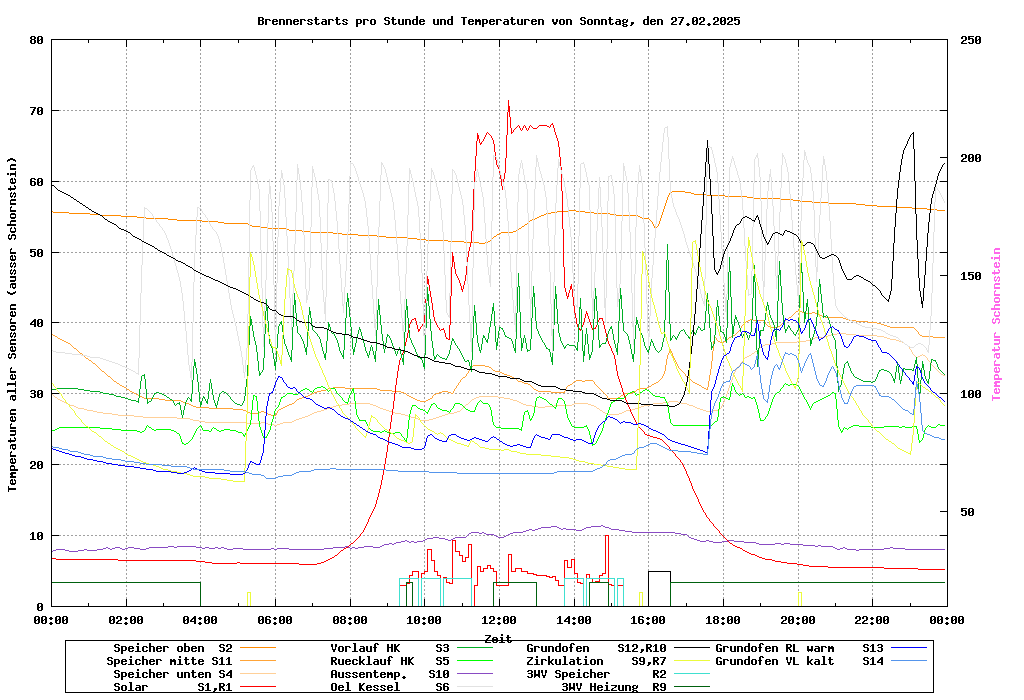
Task: Select the Zirkulation S9,R7 legend entry
Action: pos(596,661)
